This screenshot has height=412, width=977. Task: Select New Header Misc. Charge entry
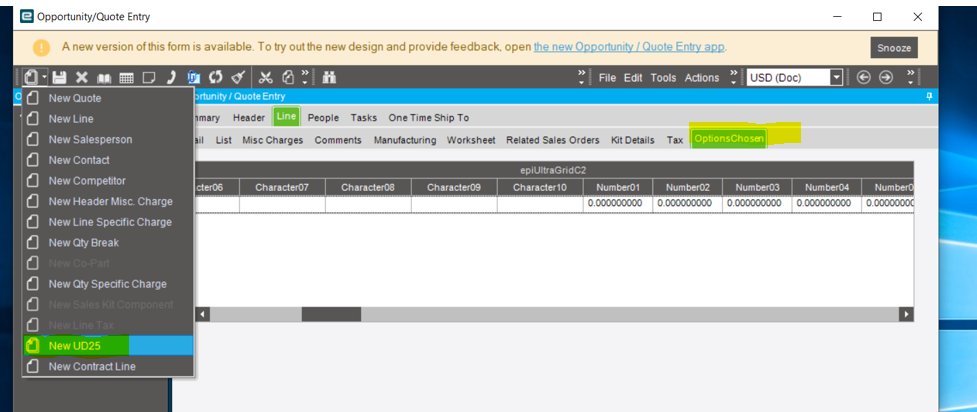tap(108, 201)
